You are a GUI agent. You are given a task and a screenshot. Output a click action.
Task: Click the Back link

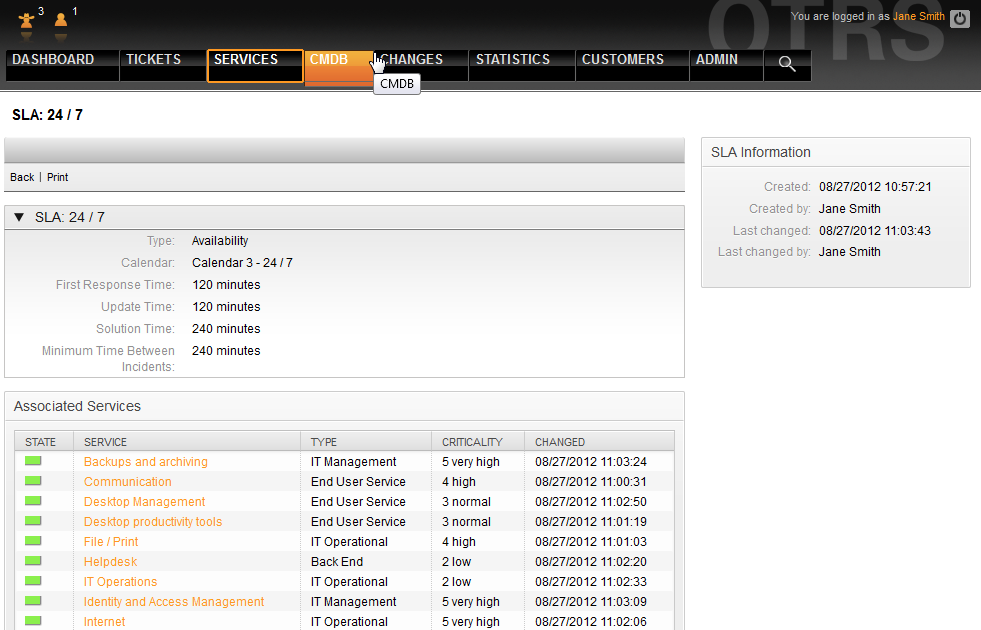[22, 177]
